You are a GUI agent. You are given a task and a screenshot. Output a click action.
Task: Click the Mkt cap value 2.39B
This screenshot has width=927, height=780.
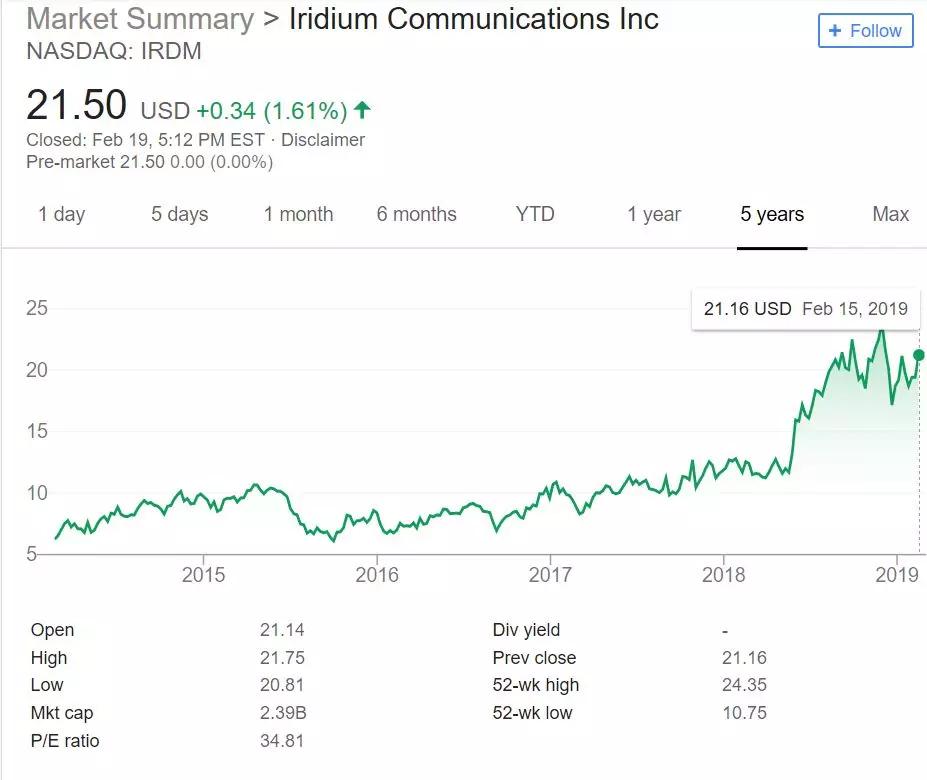click(x=283, y=713)
